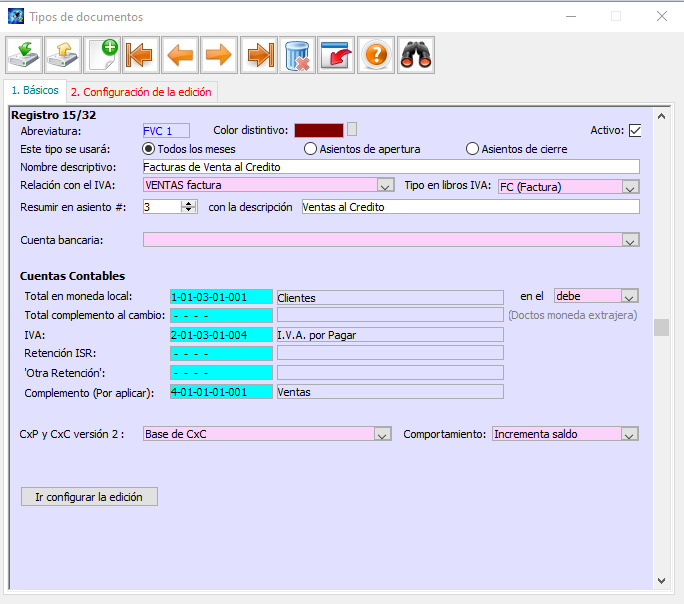Open the Tipo en libros IVA dropdown
The width and height of the screenshot is (684, 604).
click(x=629, y=187)
